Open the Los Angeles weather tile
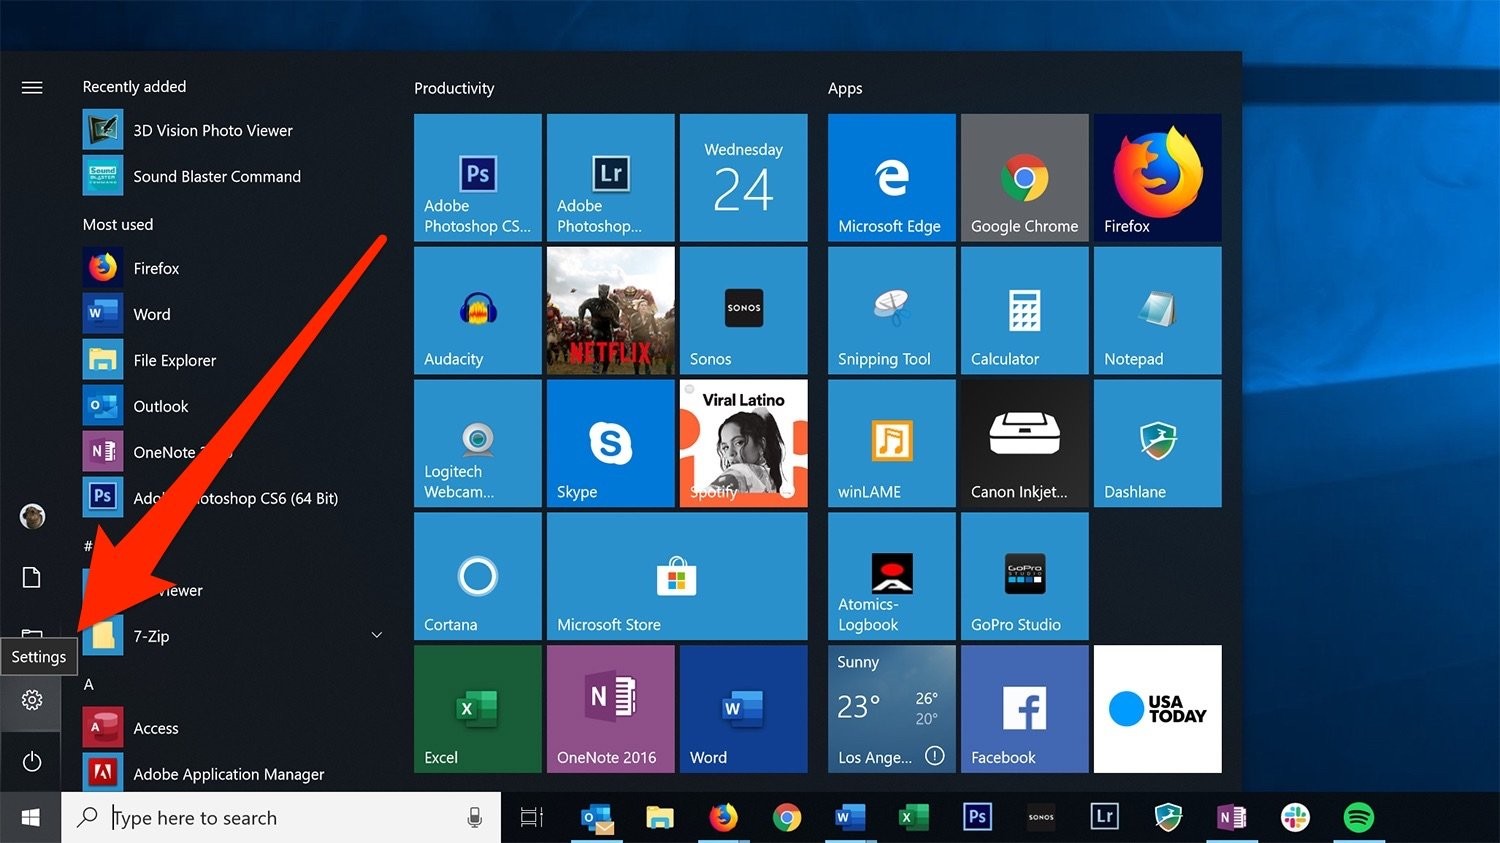Viewport: 1500px width, 843px height. [x=892, y=709]
